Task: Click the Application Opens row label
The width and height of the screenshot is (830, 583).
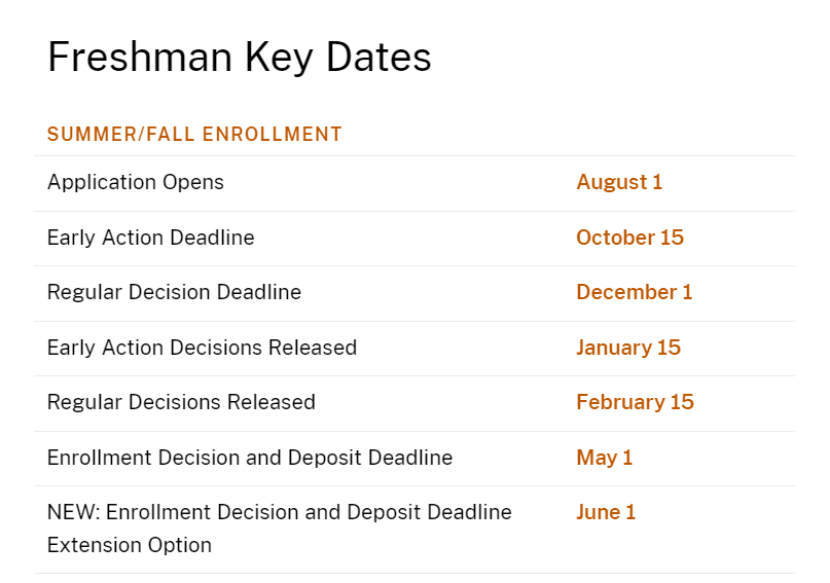Action: [135, 182]
